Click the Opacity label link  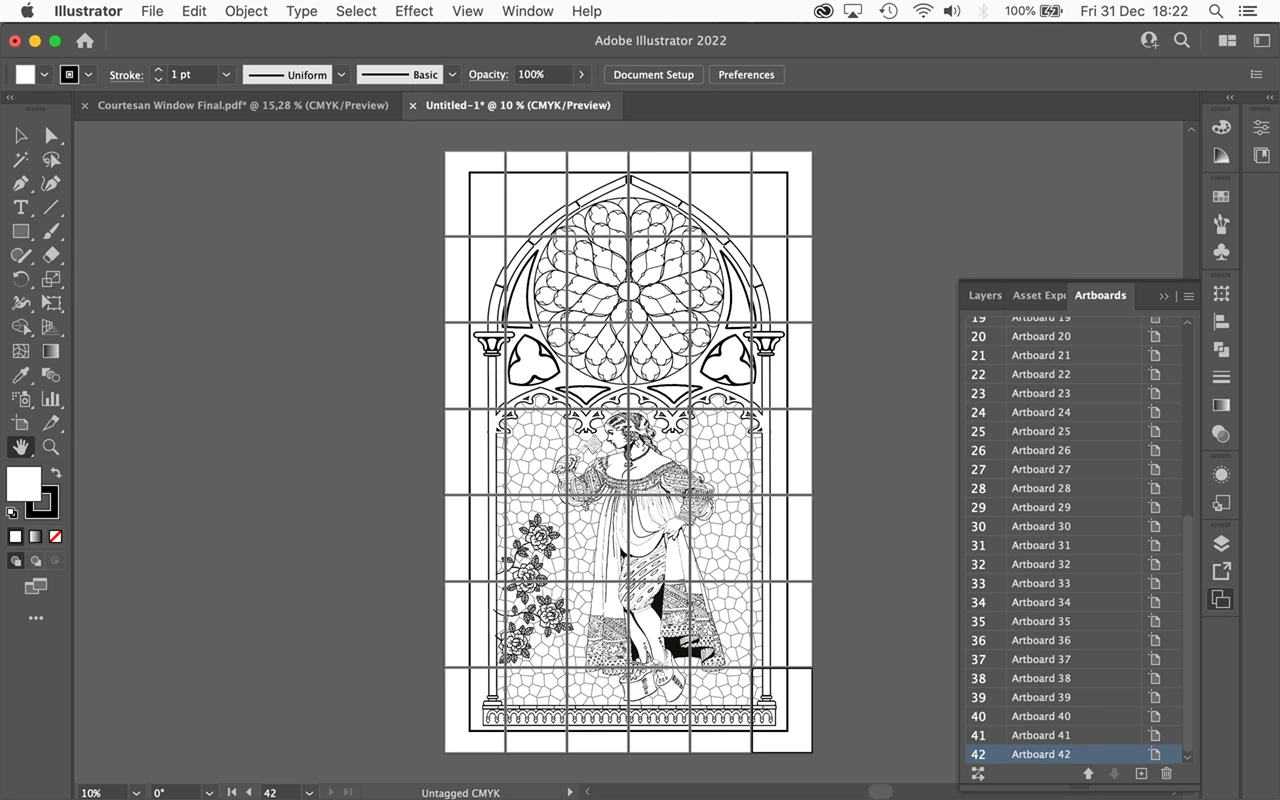click(x=488, y=75)
